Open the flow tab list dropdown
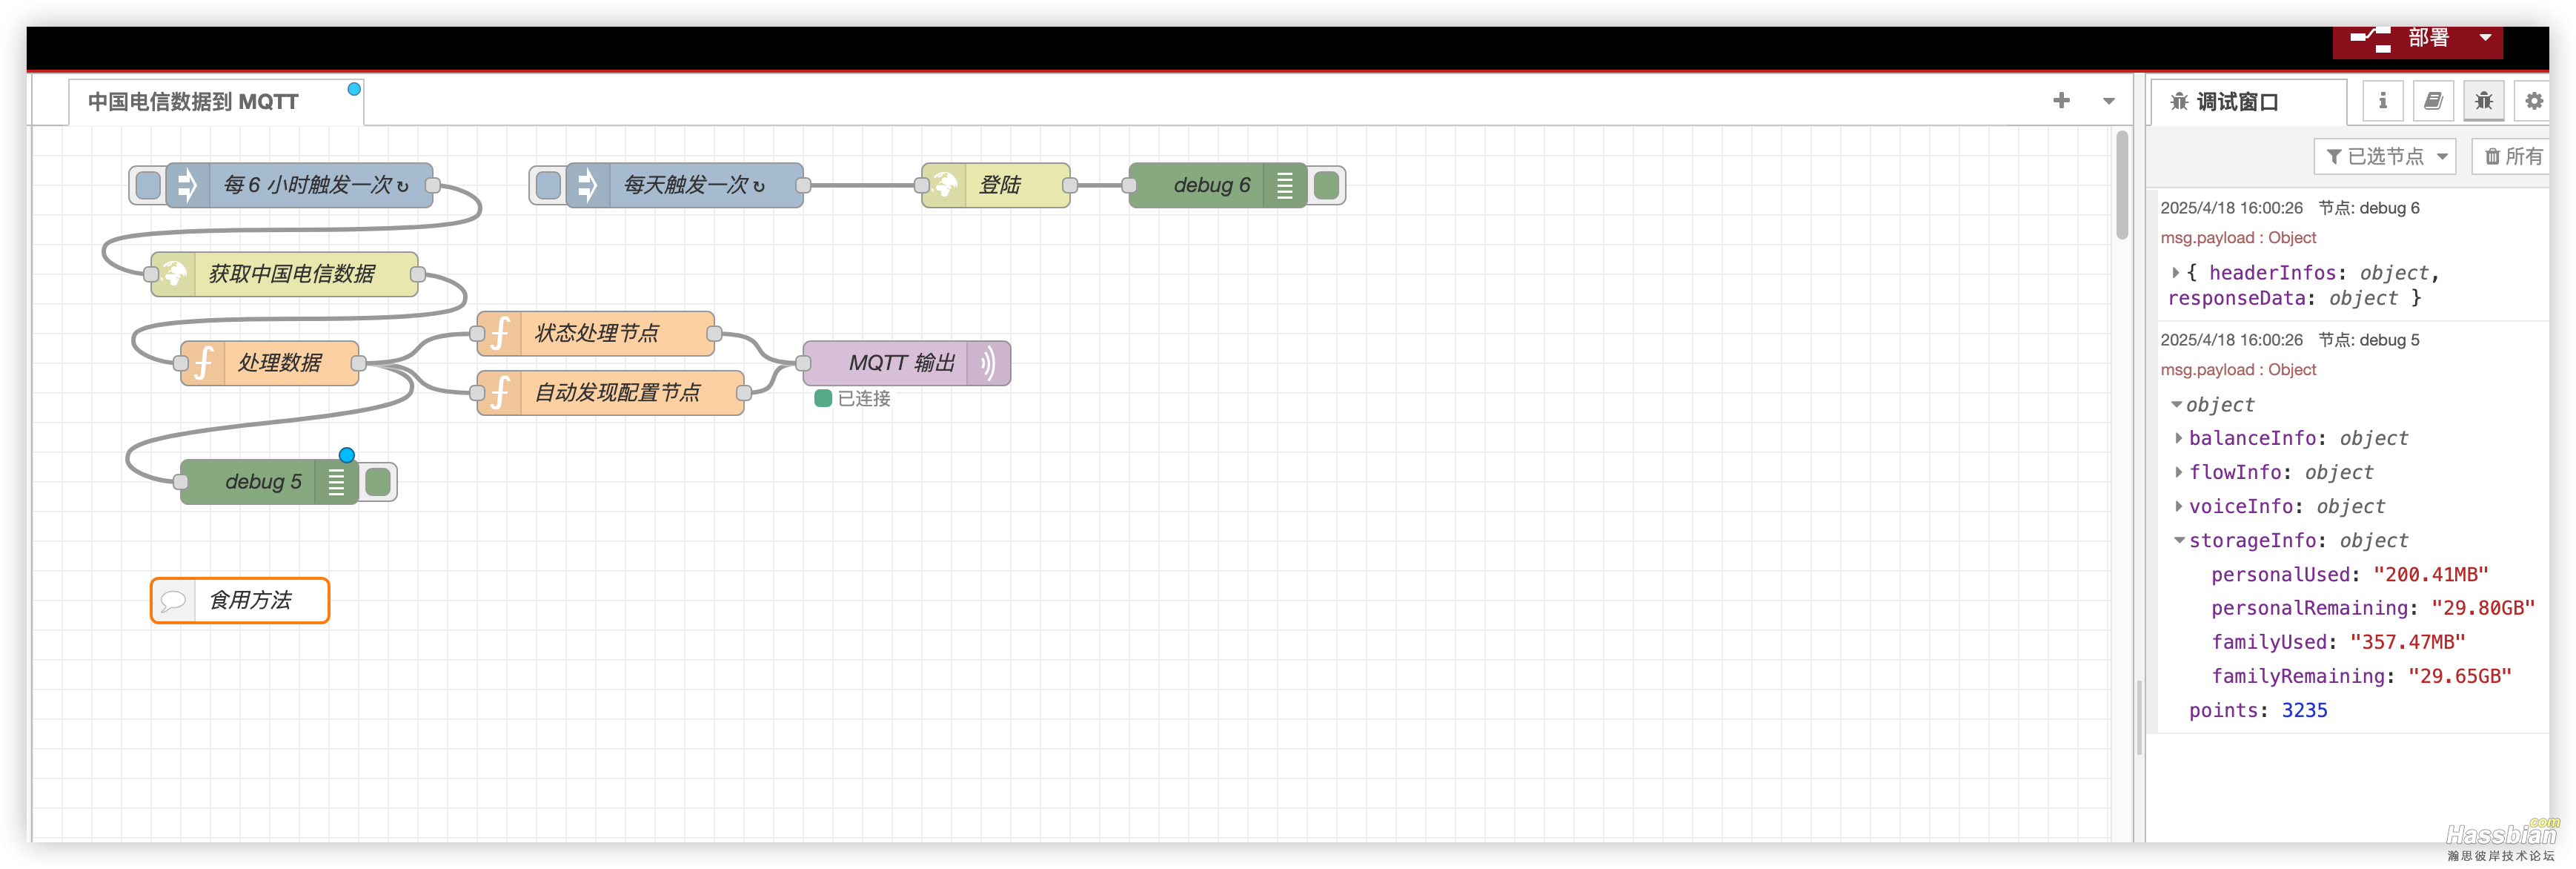The width and height of the screenshot is (2576, 869). click(x=2109, y=101)
